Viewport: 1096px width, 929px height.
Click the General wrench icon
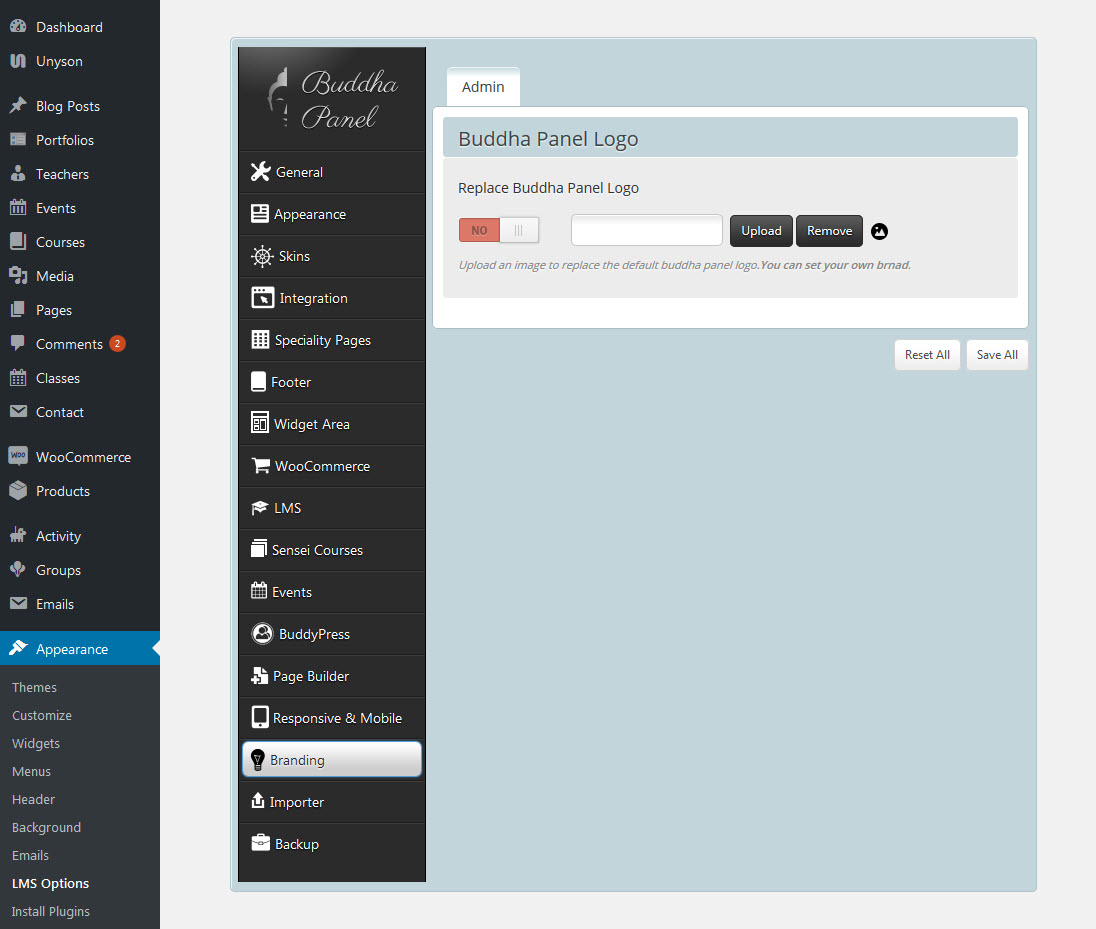pos(260,172)
